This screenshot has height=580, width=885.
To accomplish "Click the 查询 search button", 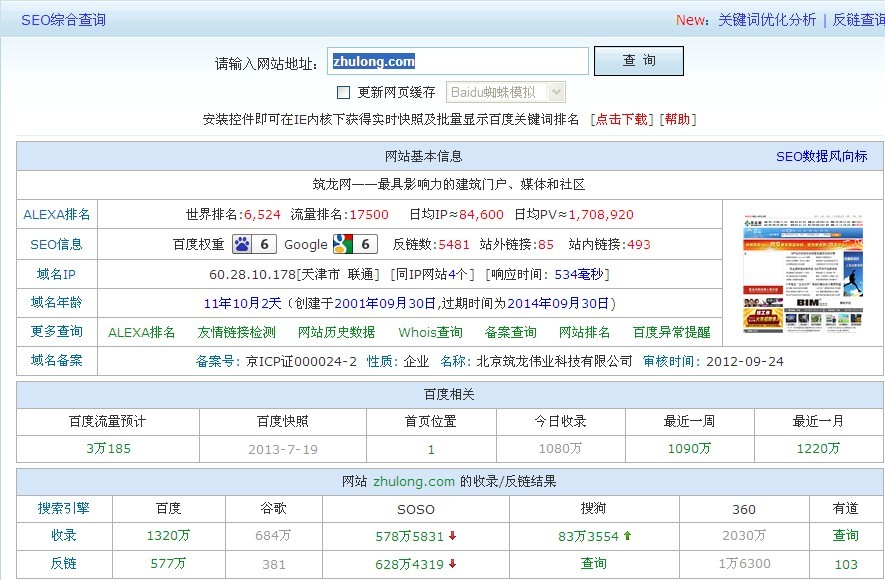I will (639, 61).
